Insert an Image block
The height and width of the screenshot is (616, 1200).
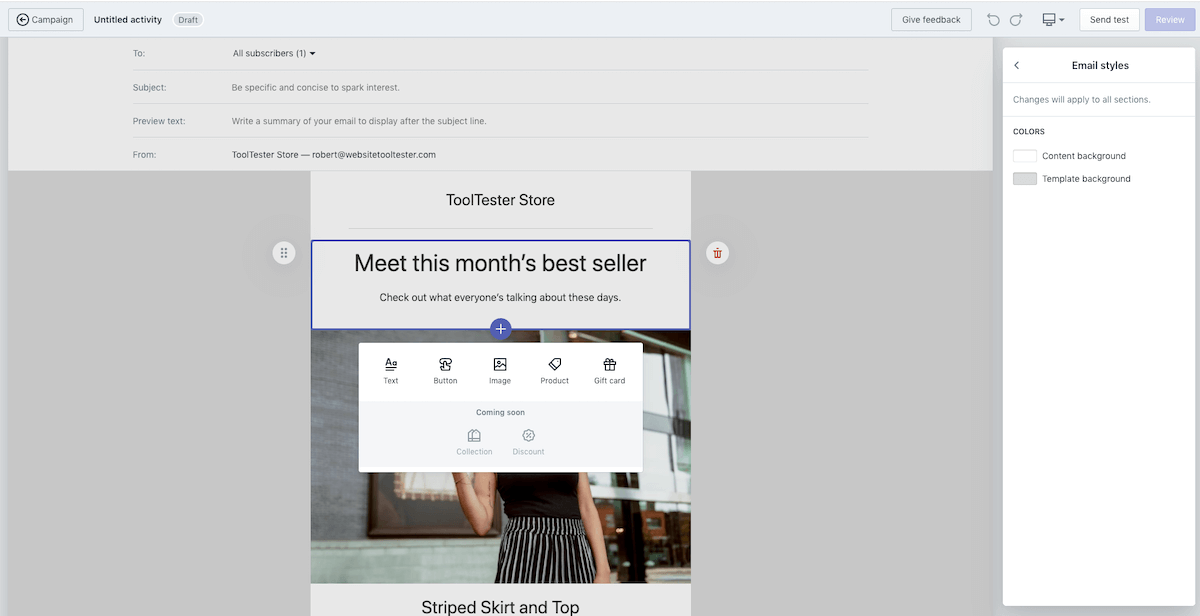(500, 371)
